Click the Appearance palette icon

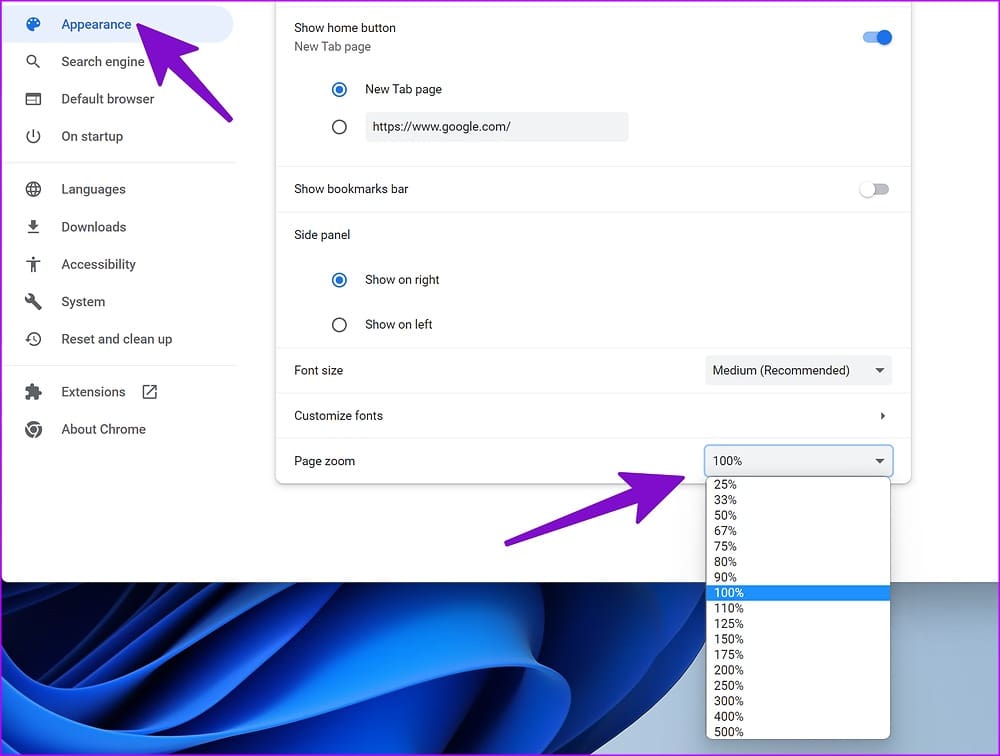tap(33, 24)
